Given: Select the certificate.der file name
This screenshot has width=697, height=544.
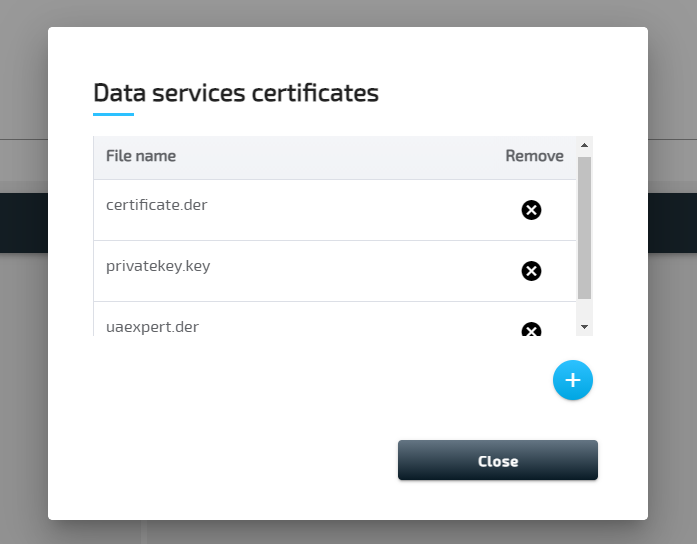Looking at the screenshot, I should [x=156, y=205].
